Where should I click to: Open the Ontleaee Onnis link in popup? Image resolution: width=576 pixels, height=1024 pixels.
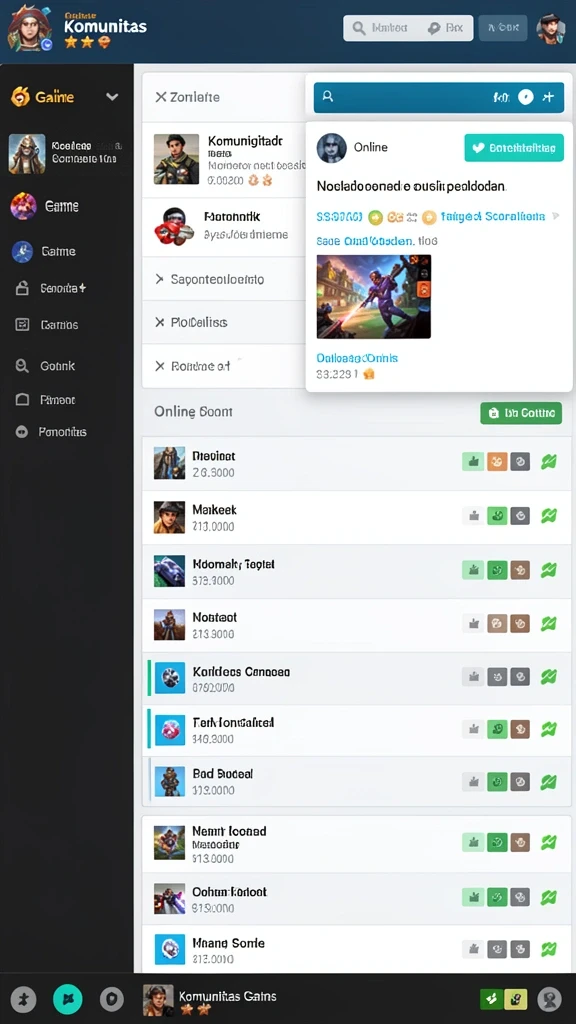357,358
